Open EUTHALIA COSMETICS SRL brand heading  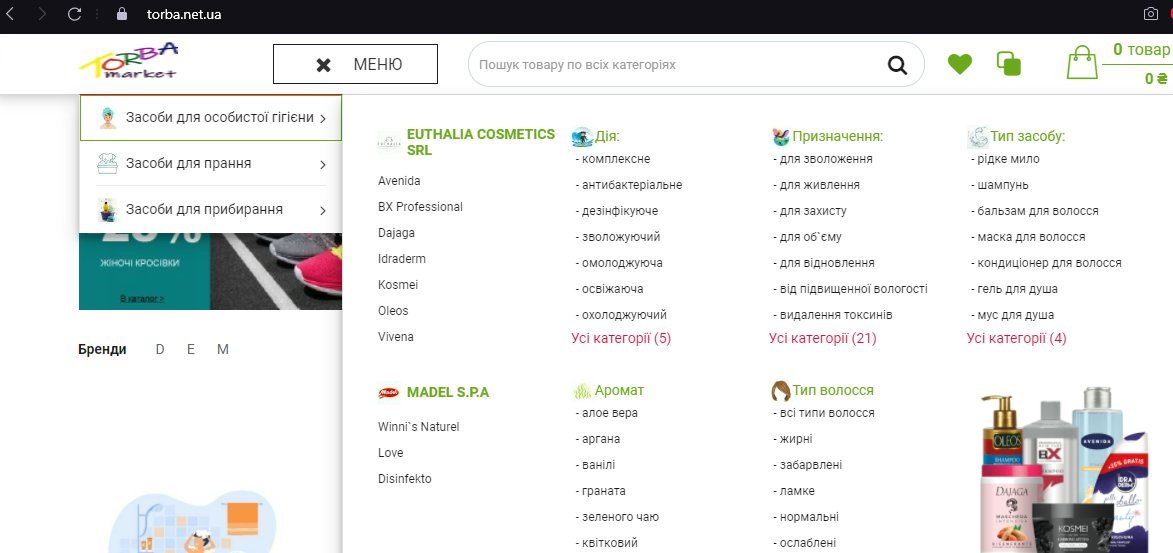[481, 142]
